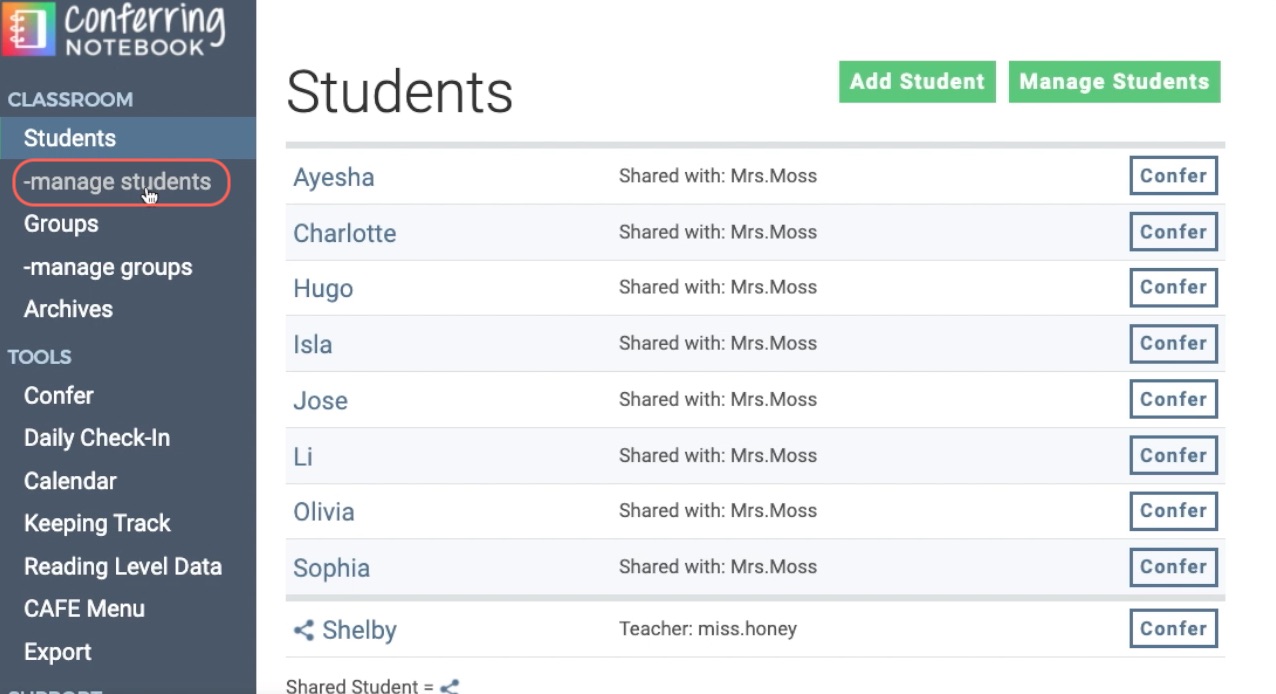Open '-manage groups' in the sidebar

coord(107,267)
